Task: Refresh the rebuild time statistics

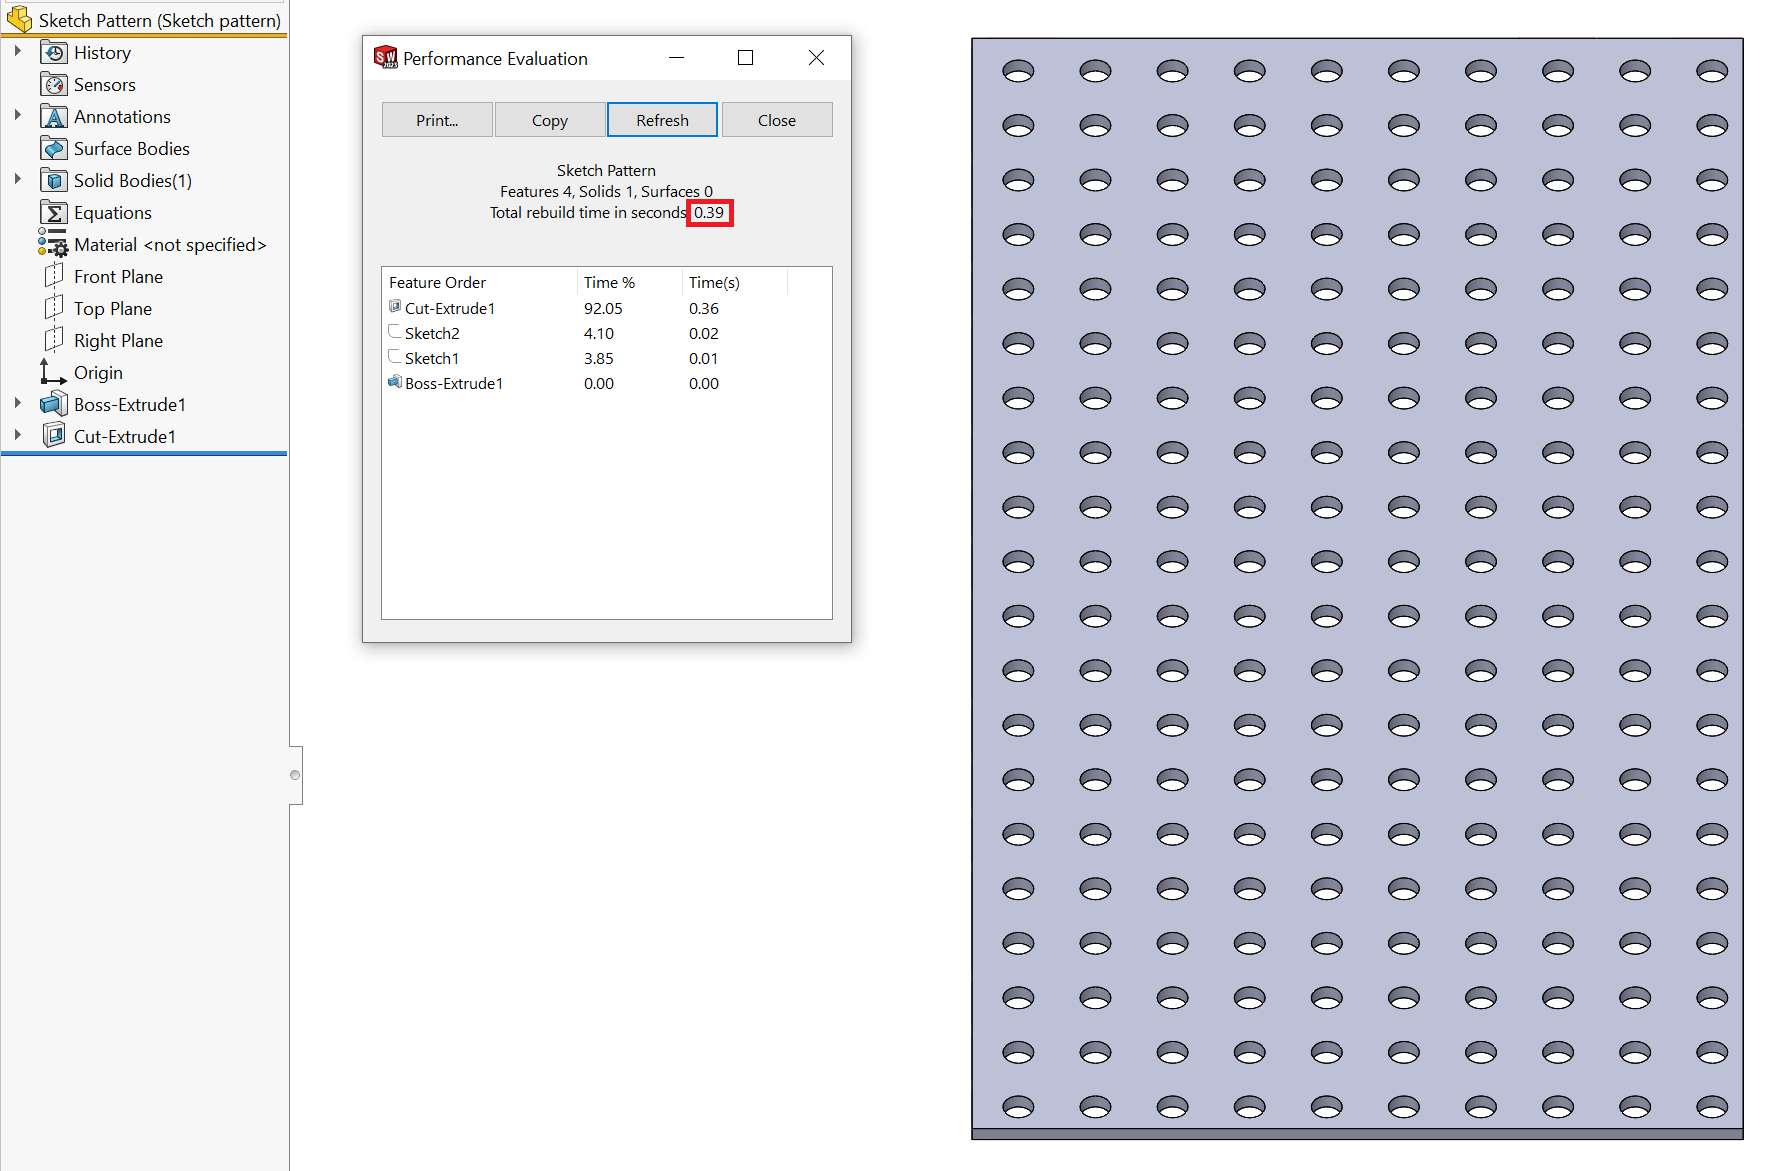Action: 662,120
